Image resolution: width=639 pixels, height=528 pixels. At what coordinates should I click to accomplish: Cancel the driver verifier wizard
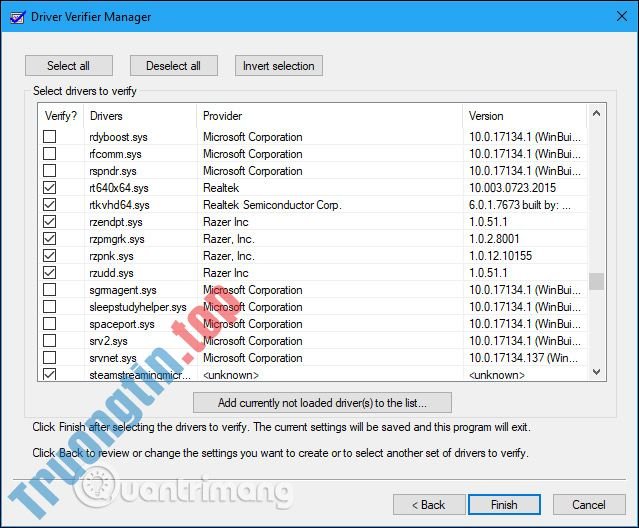click(x=589, y=505)
